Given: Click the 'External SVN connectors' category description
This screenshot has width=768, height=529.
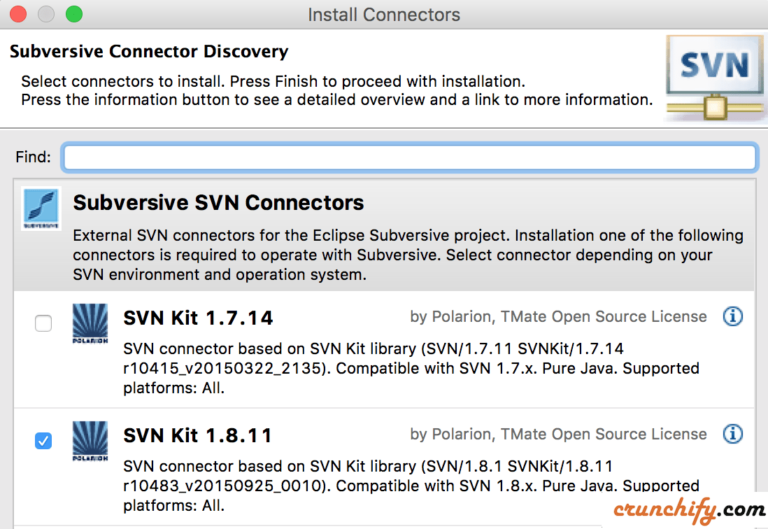Looking at the screenshot, I should [x=408, y=255].
